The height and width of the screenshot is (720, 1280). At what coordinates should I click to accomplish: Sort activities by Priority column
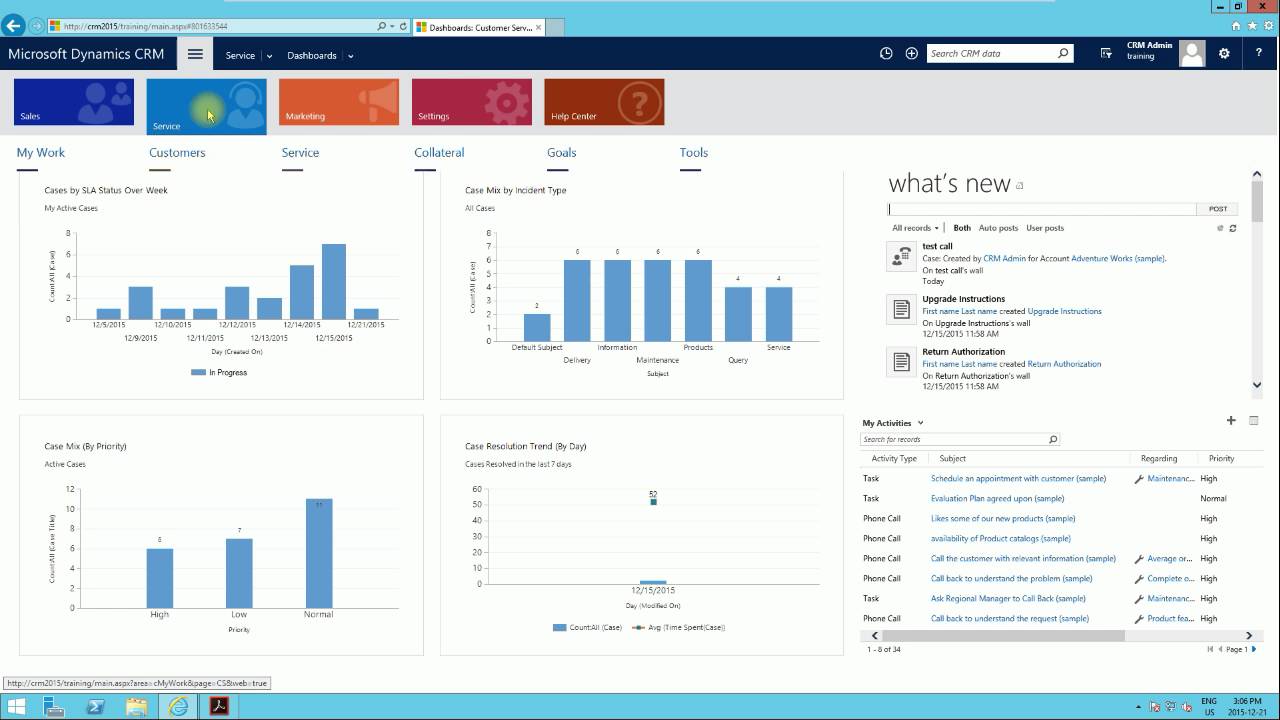pos(1221,458)
